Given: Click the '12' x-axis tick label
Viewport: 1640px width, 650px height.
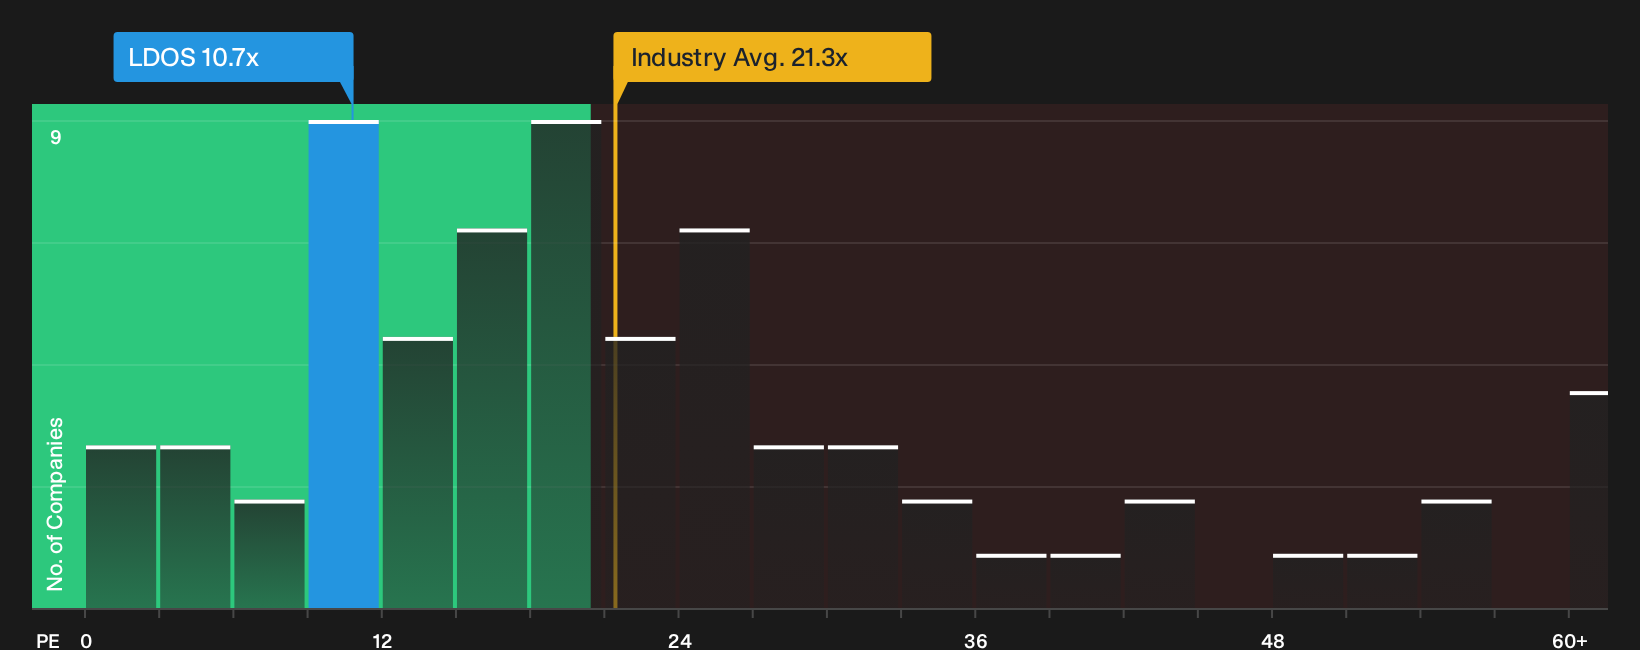Looking at the screenshot, I should [382, 640].
